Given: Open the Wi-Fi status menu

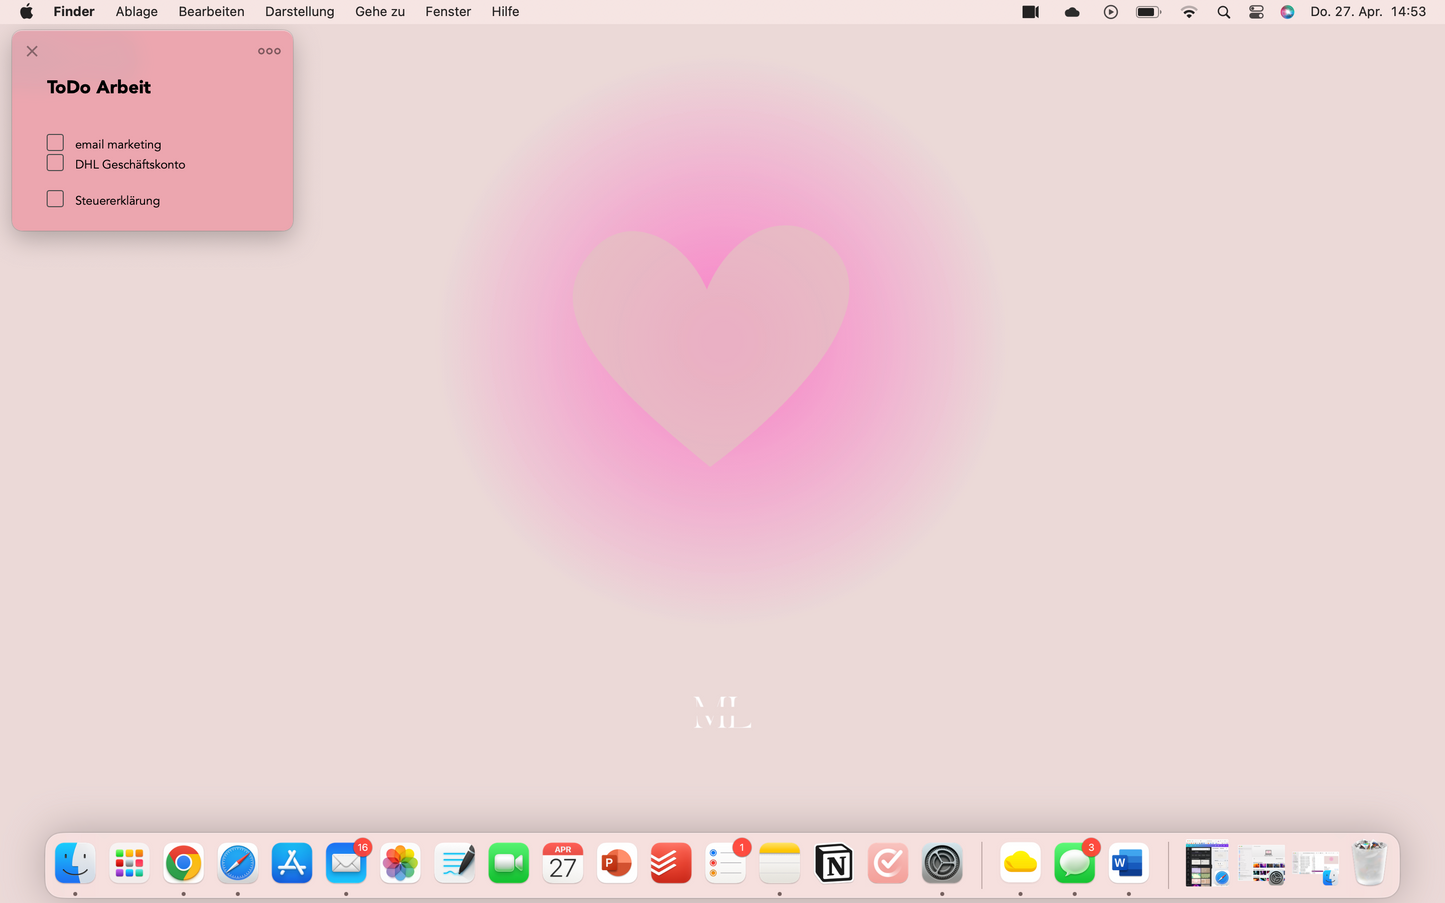Looking at the screenshot, I should pos(1188,12).
